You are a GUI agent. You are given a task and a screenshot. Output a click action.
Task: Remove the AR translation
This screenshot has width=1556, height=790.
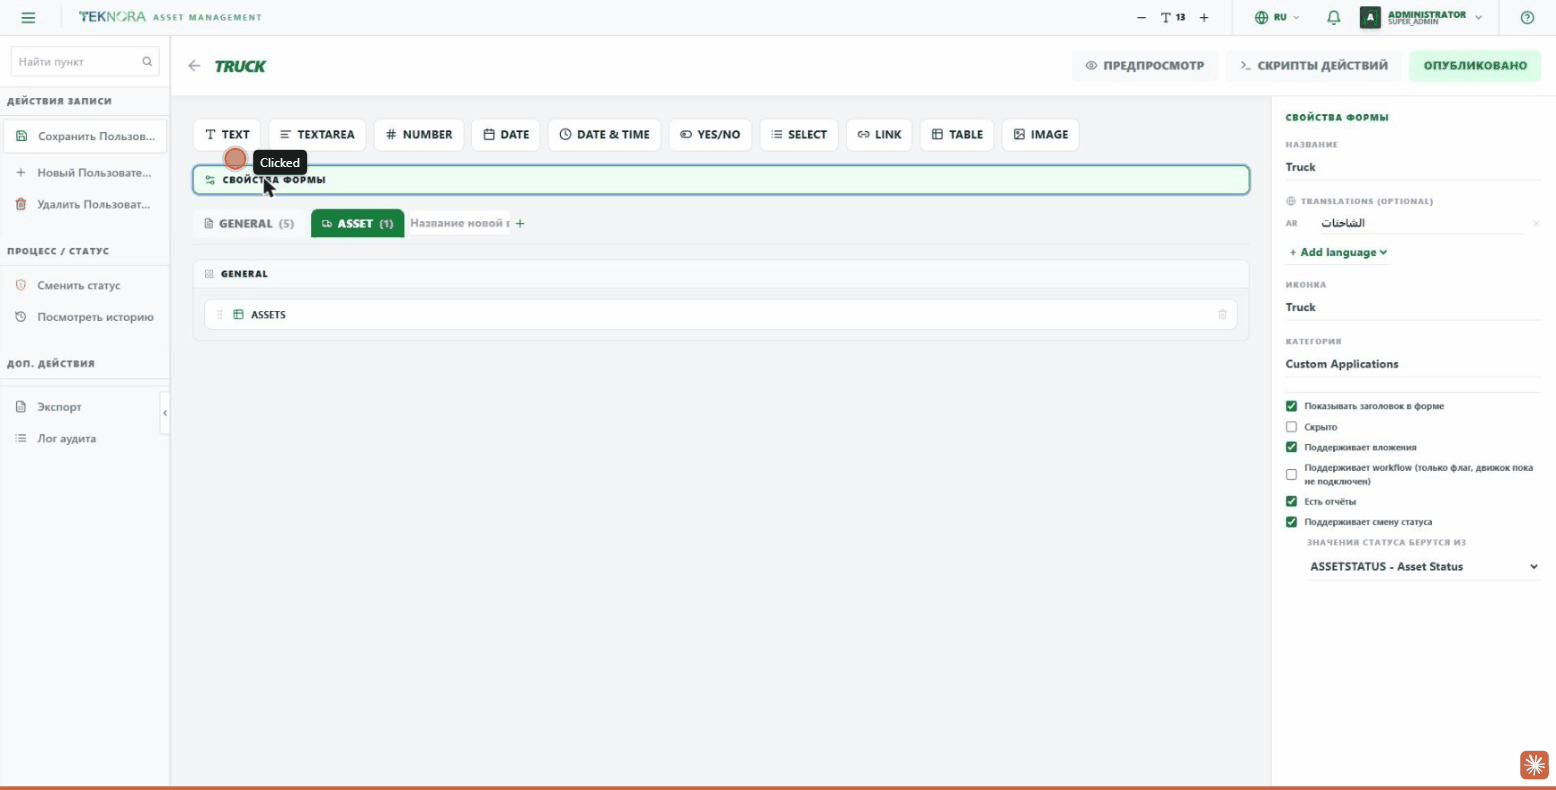coord(1536,224)
